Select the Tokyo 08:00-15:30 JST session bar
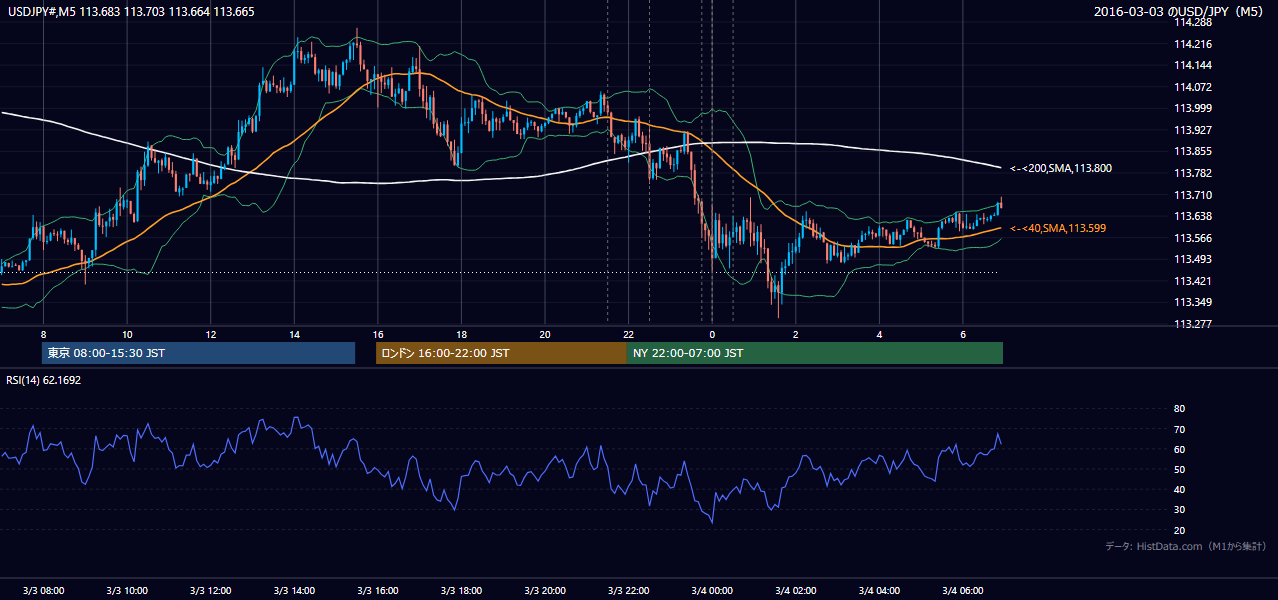 (198, 353)
